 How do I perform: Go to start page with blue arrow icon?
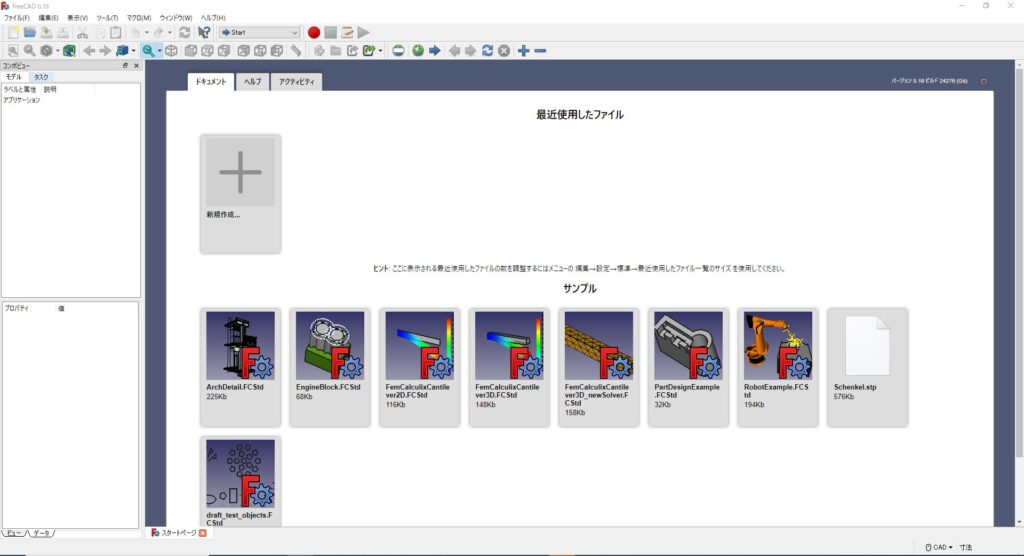click(x=435, y=51)
